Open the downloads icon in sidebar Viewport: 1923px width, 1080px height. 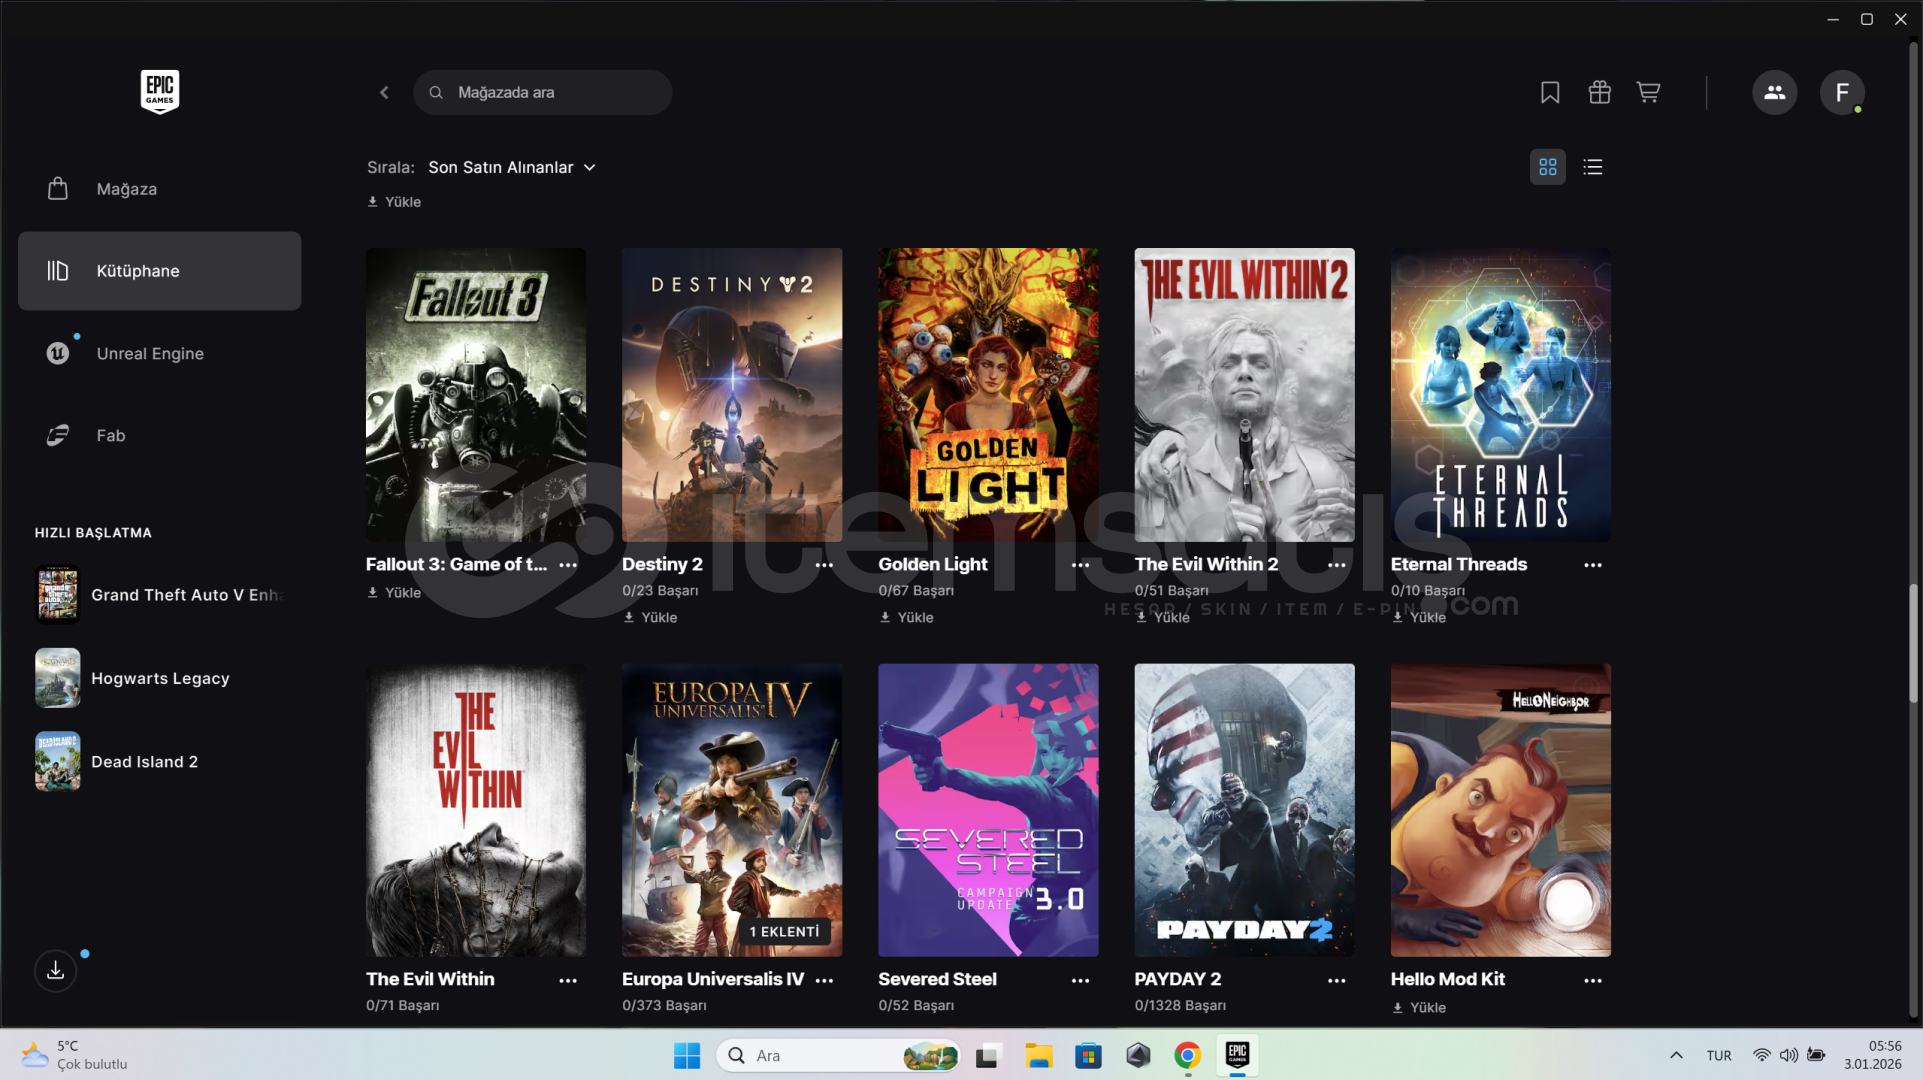click(x=56, y=970)
